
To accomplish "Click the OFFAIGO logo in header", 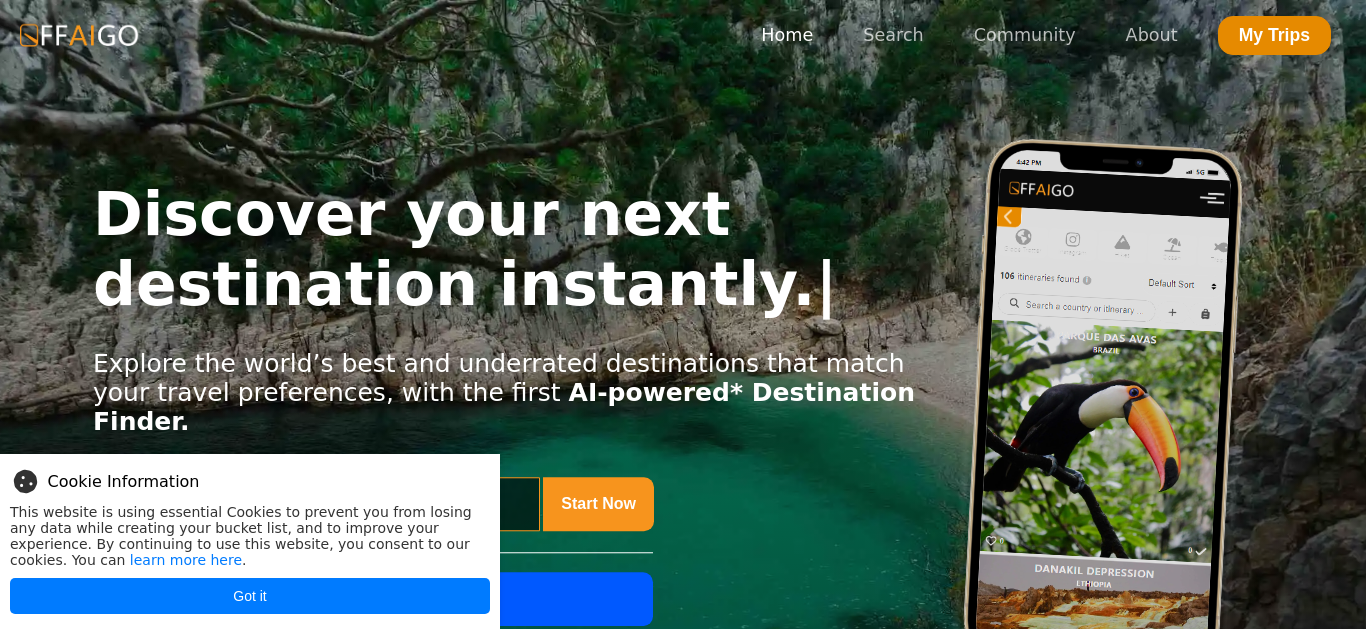I will pos(79,35).
